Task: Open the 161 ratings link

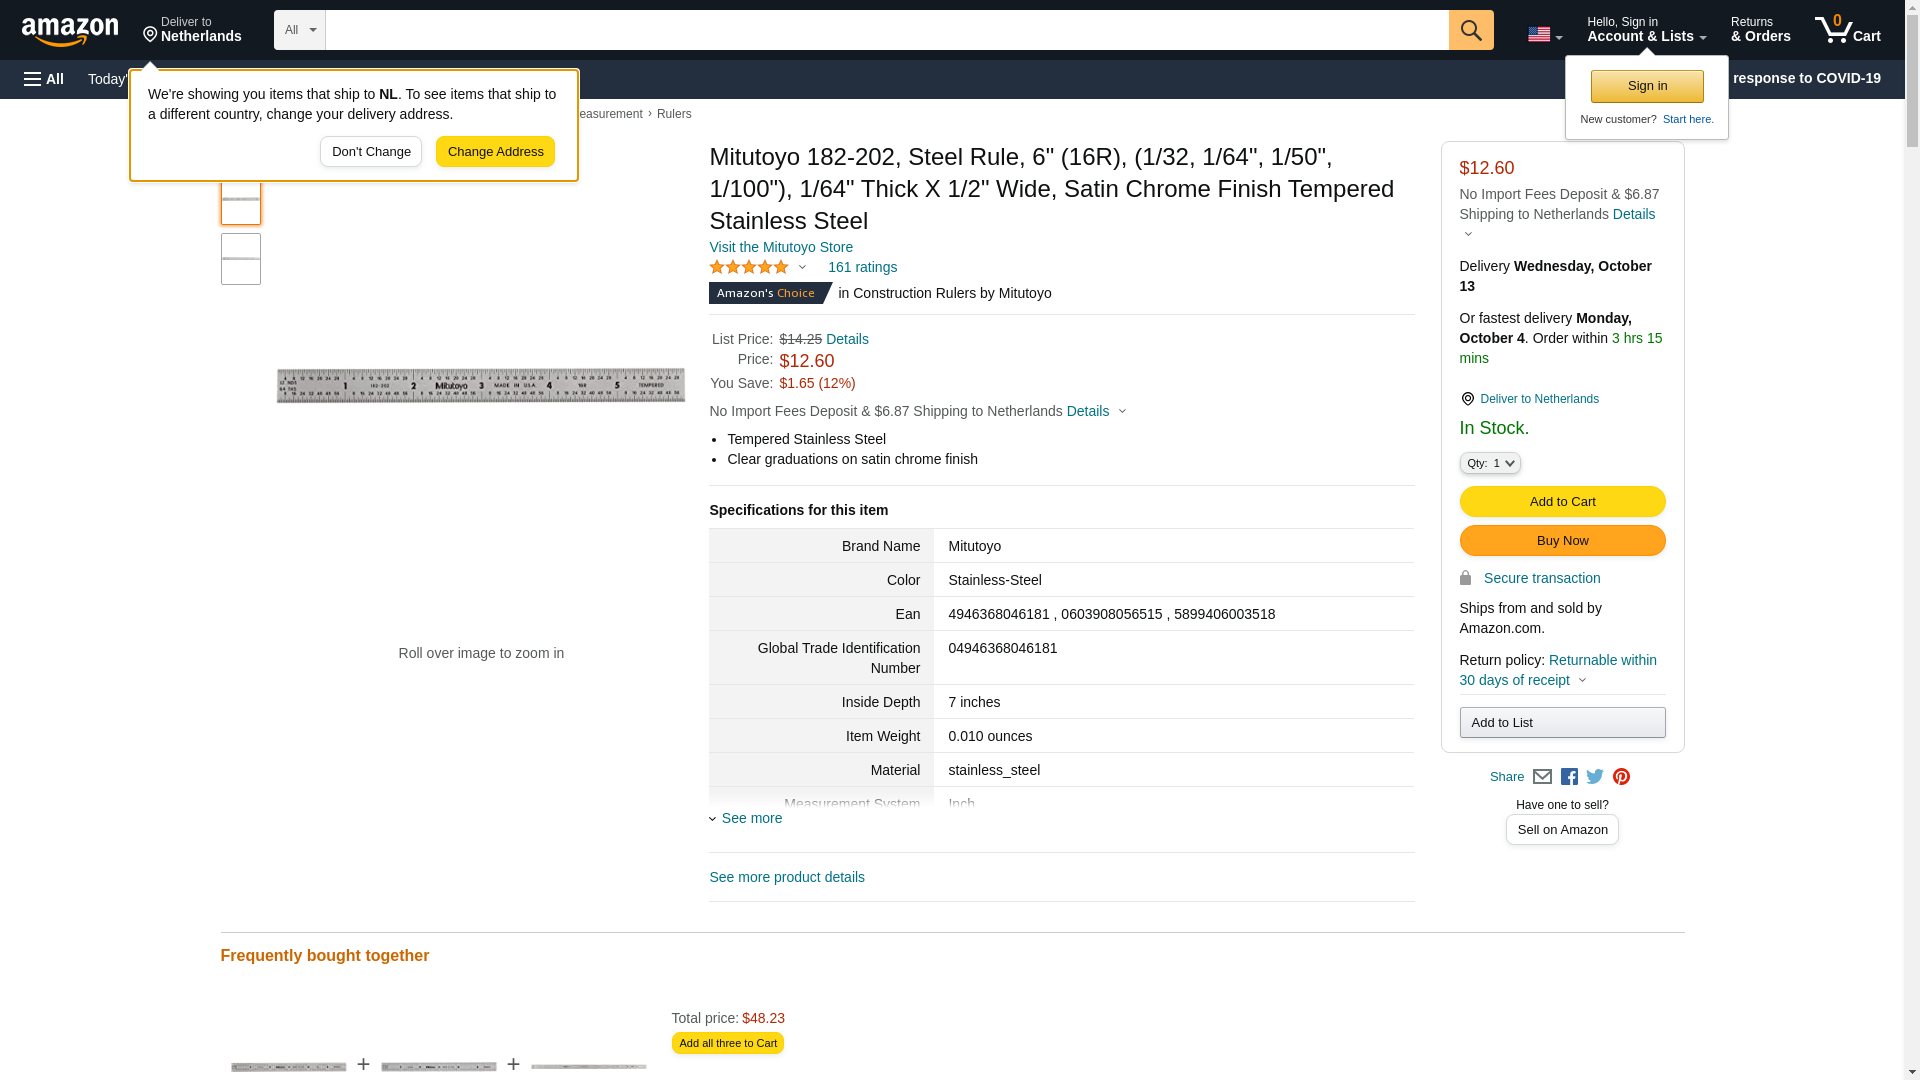Action: click(x=862, y=267)
